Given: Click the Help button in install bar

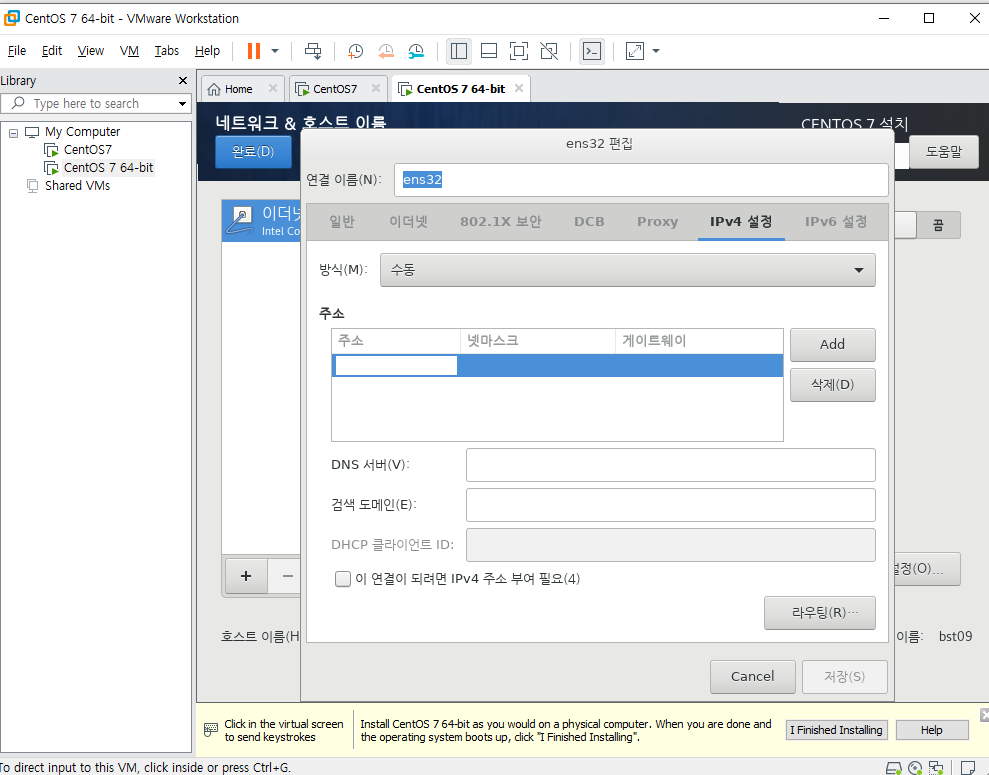Looking at the screenshot, I should pos(932,730).
